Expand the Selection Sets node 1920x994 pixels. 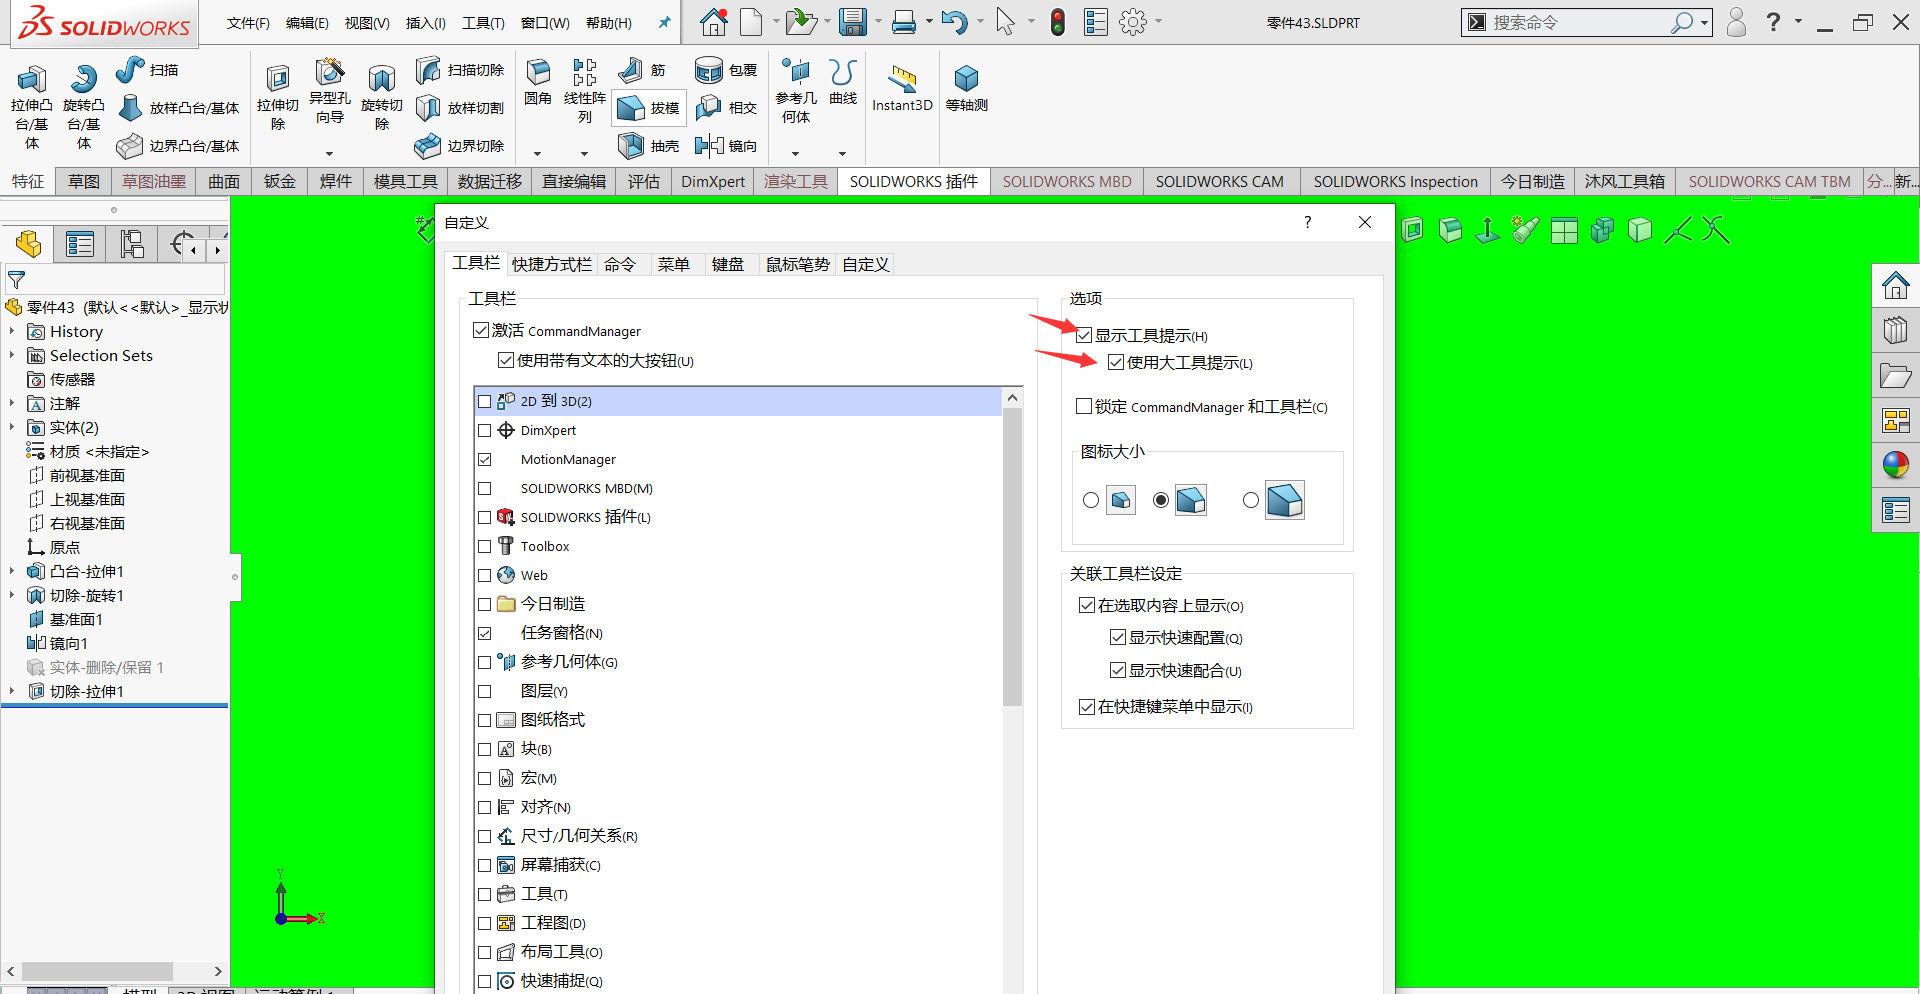click(12, 355)
